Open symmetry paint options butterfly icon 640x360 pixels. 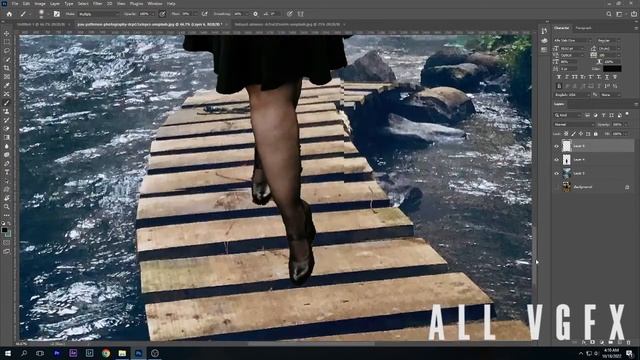click(301, 14)
